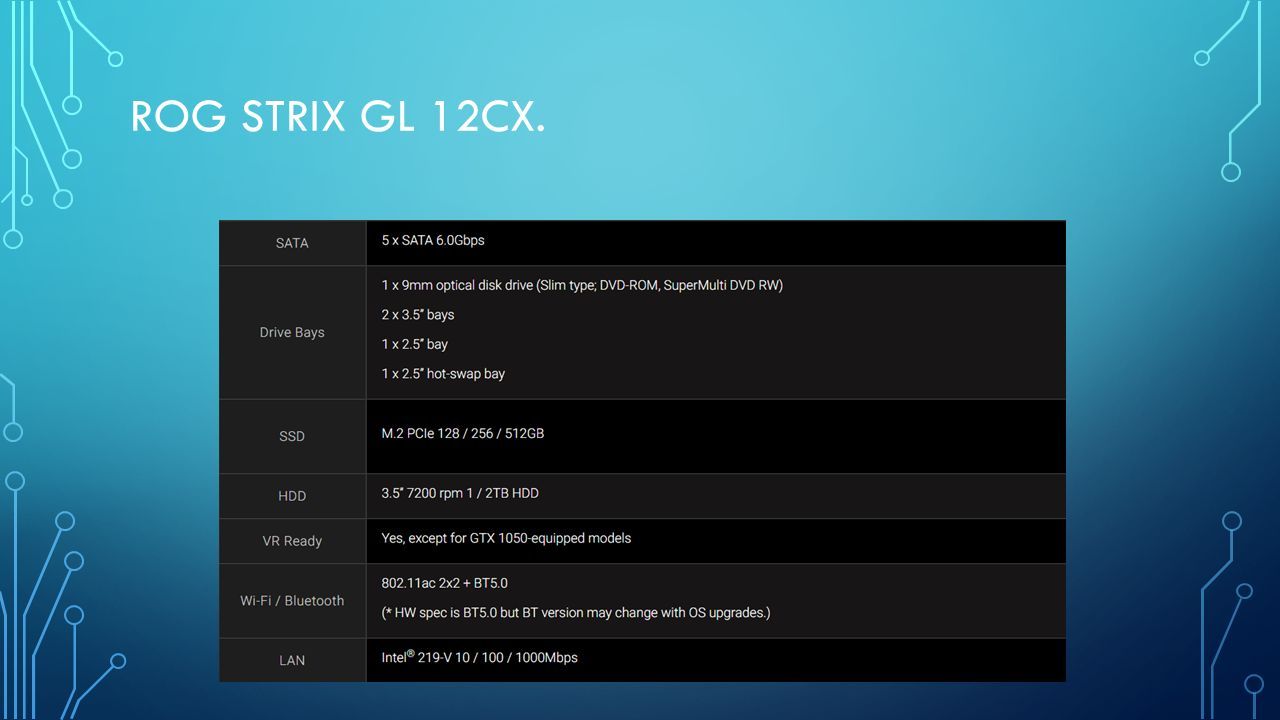Click the 1 x 2.5" bay entry
Viewport: 1280px width, 720px height.
[414, 344]
